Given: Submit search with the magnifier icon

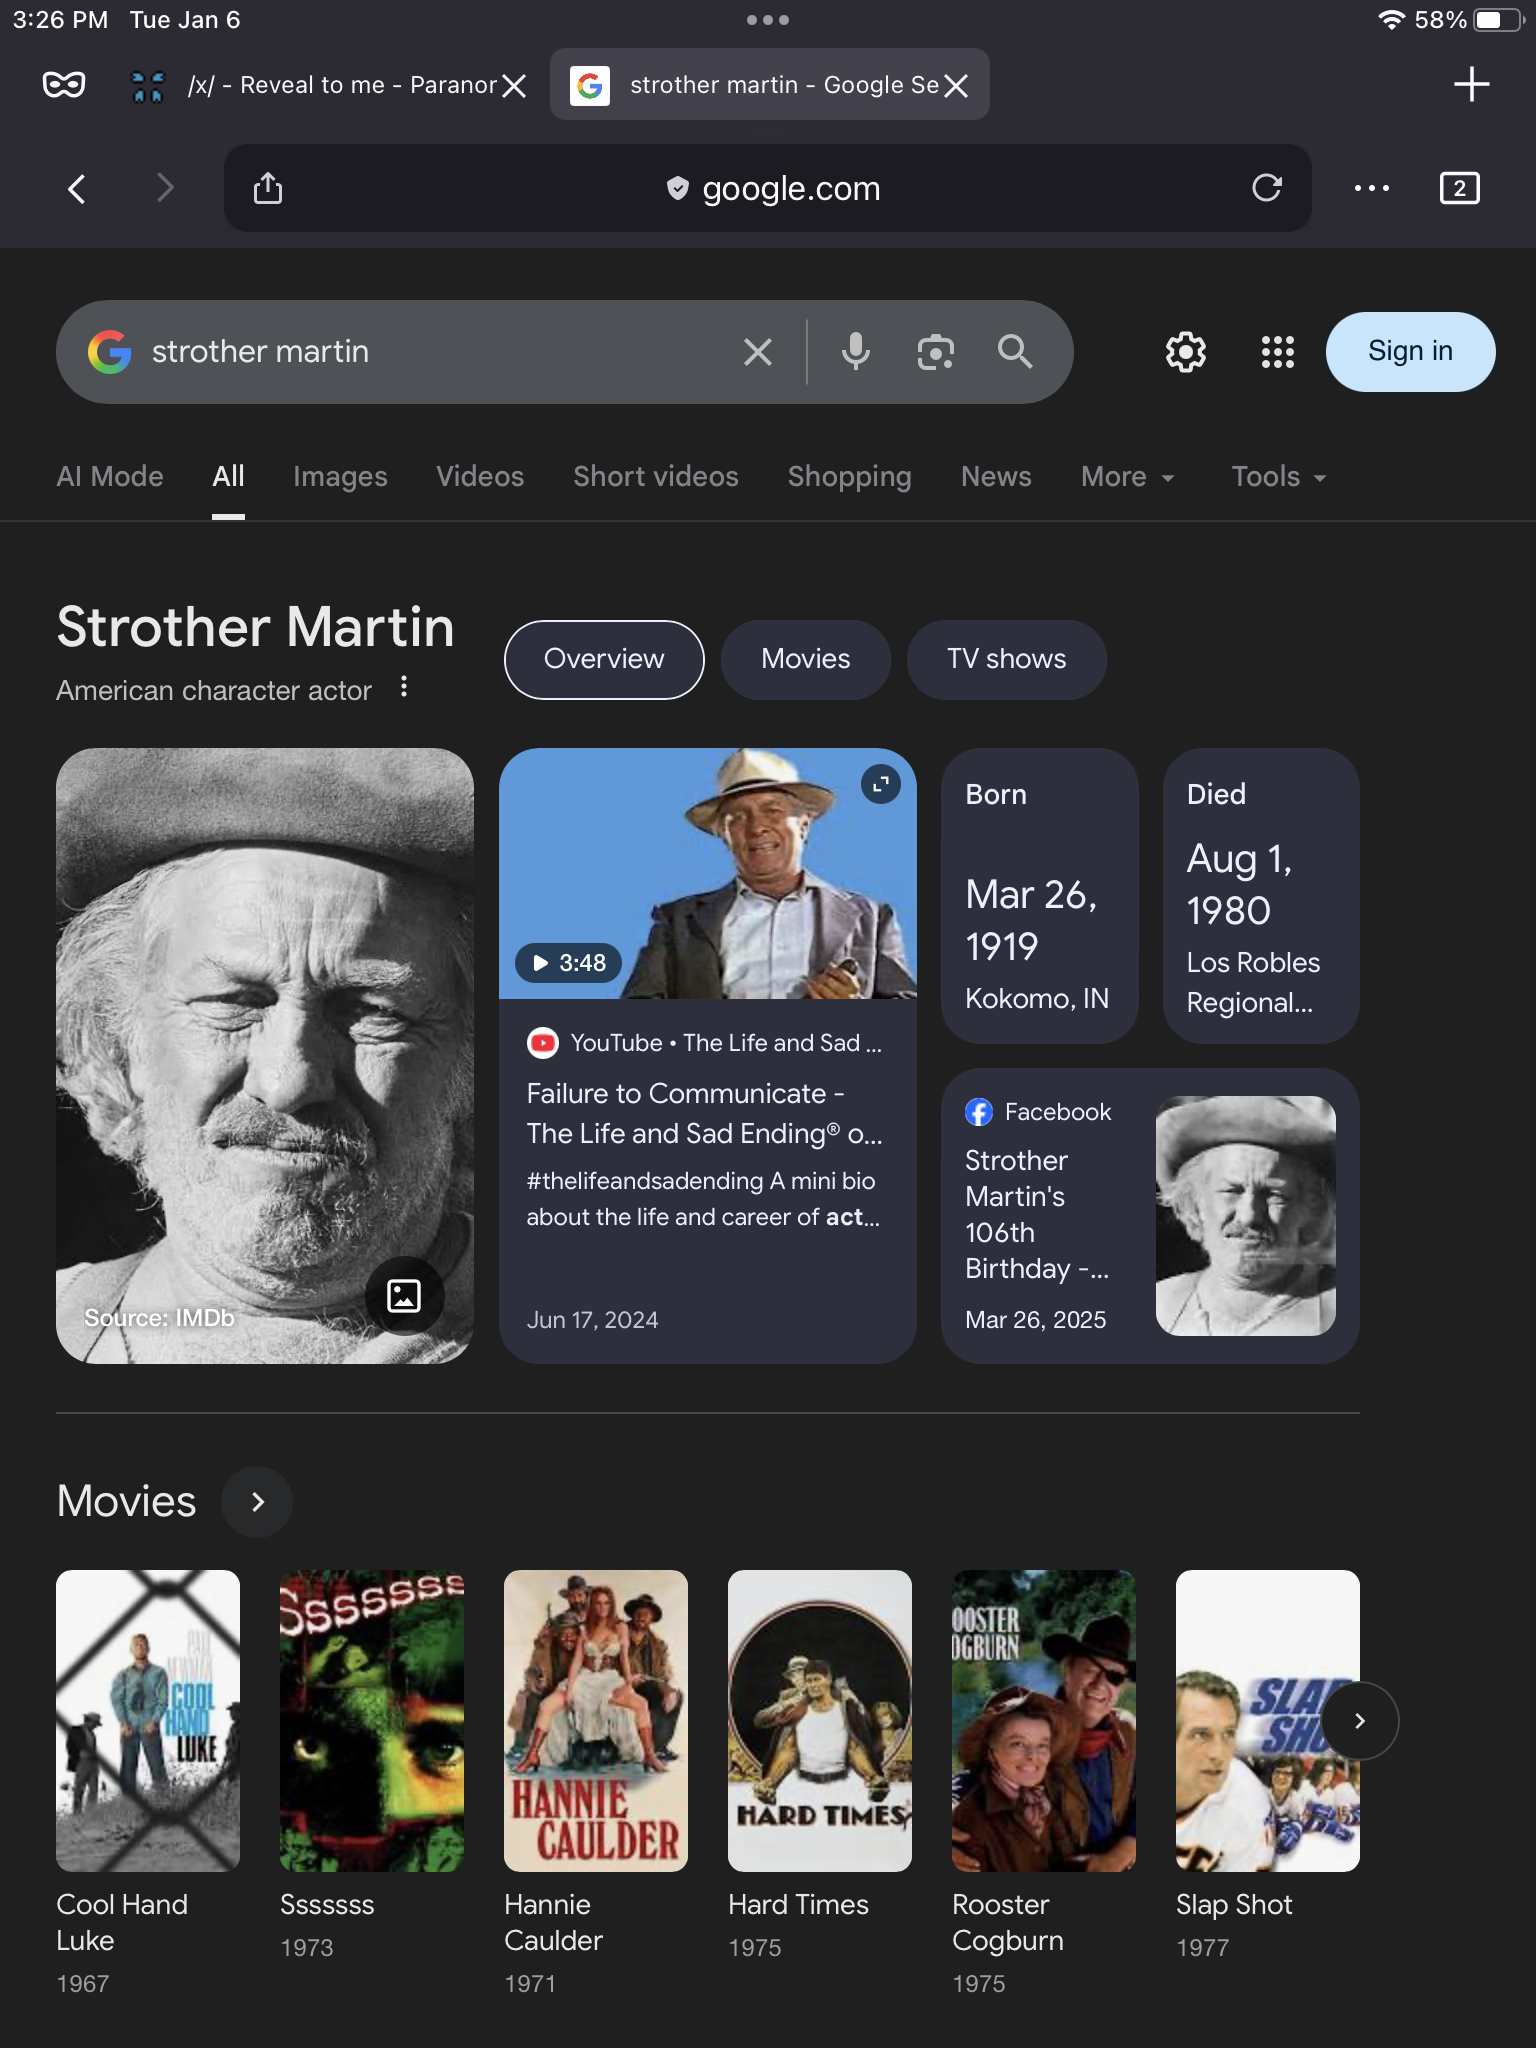Looking at the screenshot, I should (x=1015, y=352).
